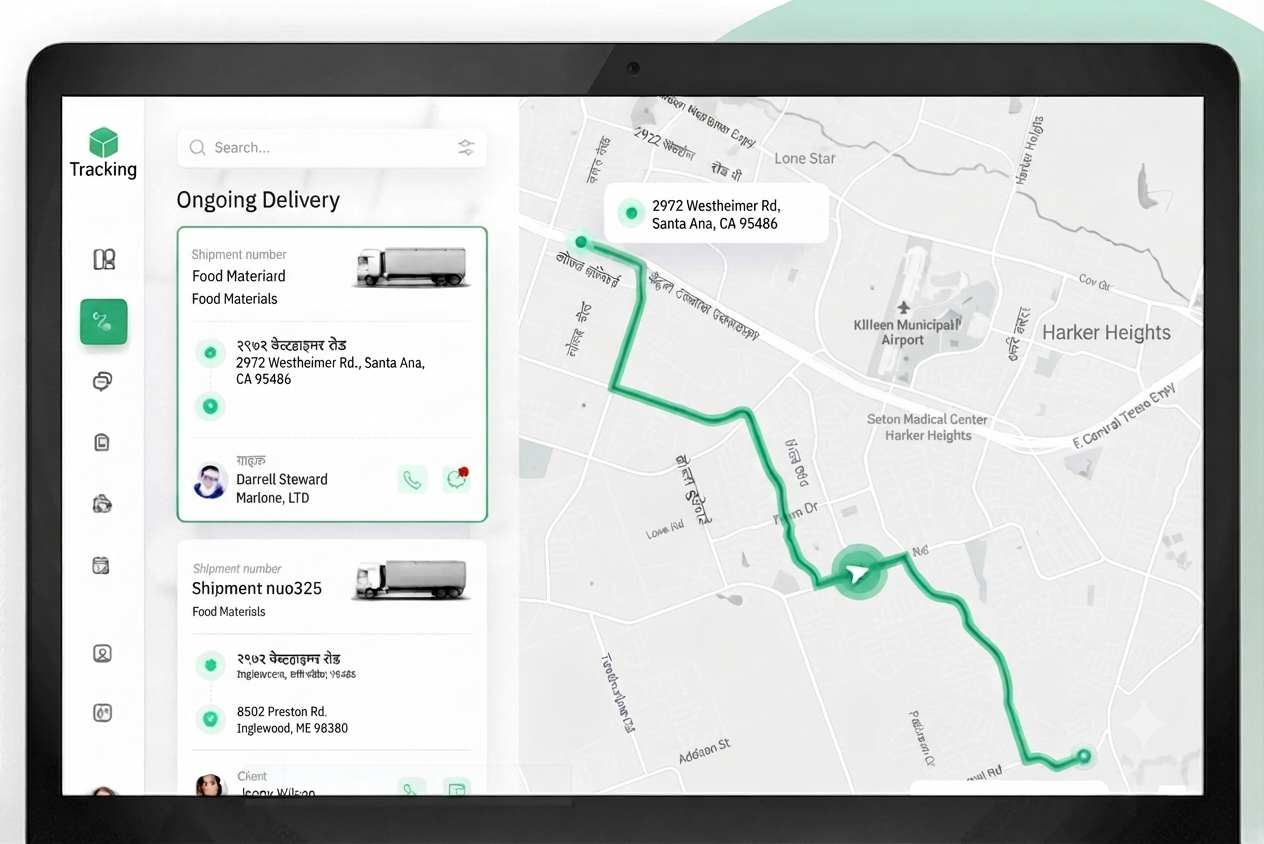
Task: Click the truck image on Shipment nuo325 card
Action: pos(411,580)
